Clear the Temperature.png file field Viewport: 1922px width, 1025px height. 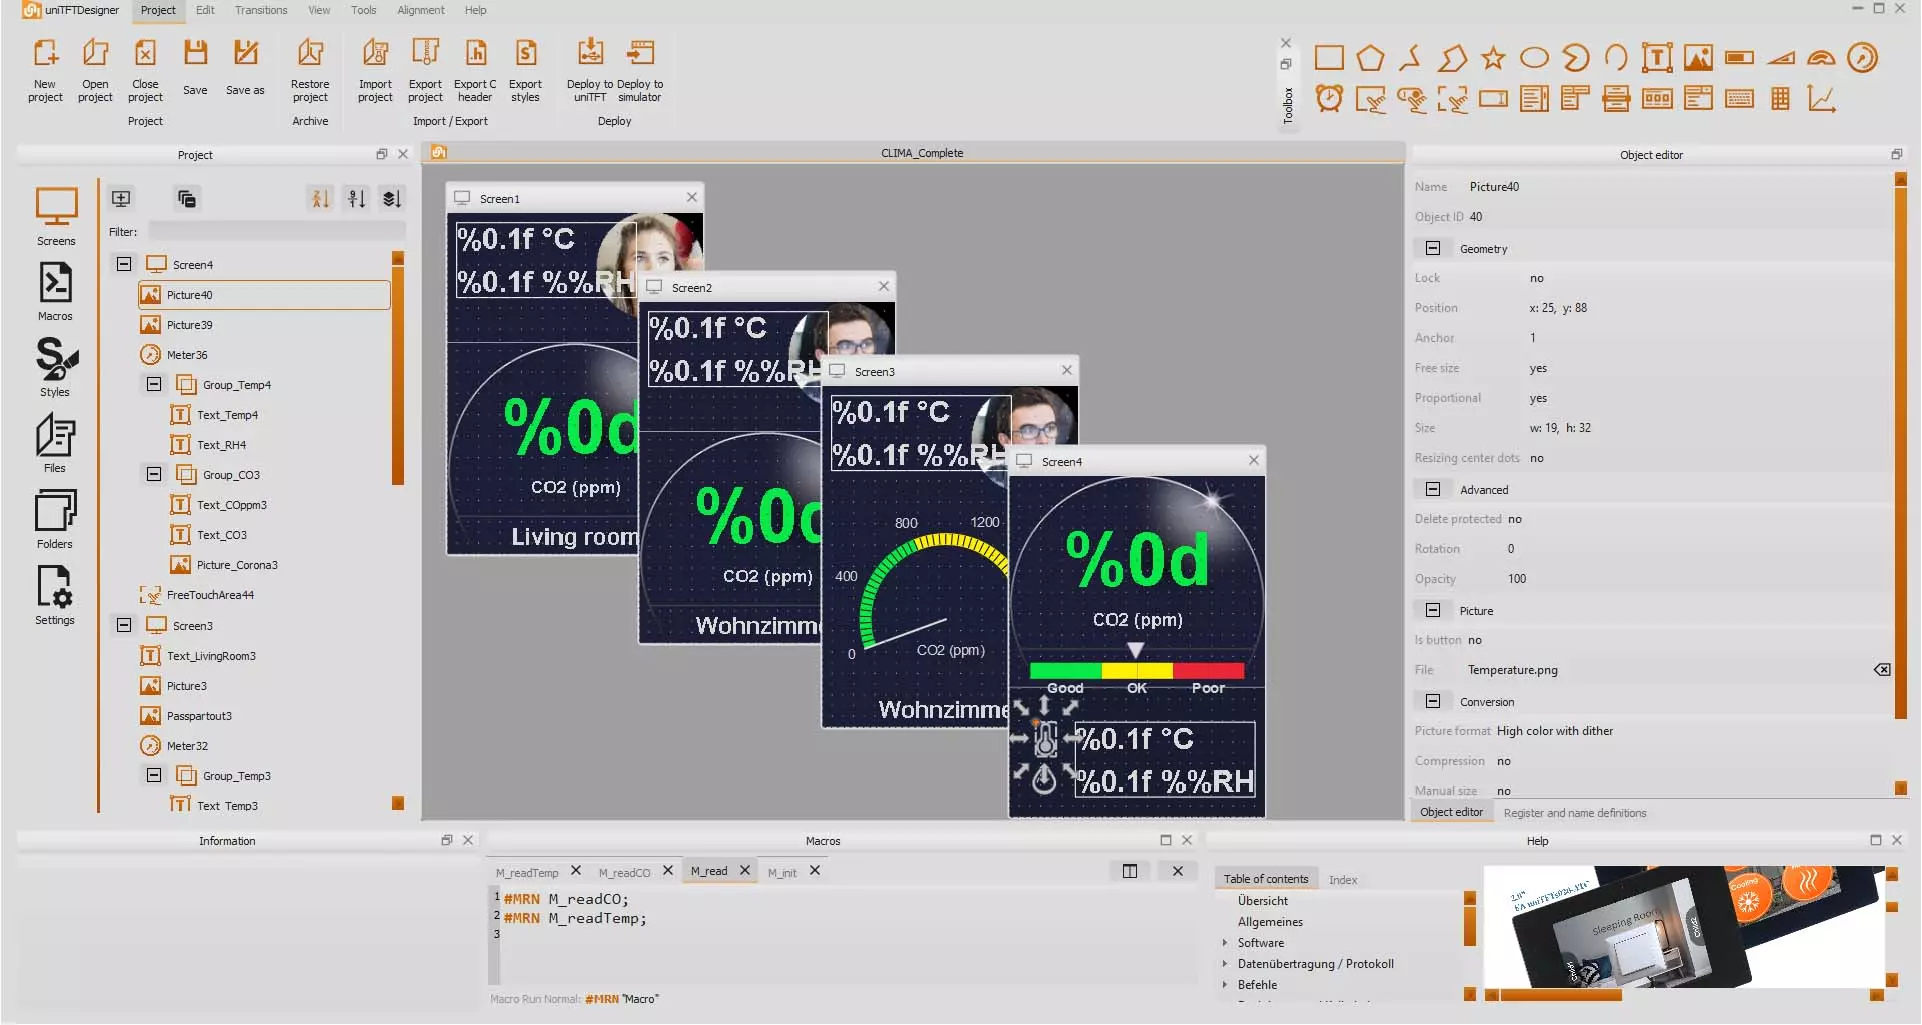click(1881, 670)
